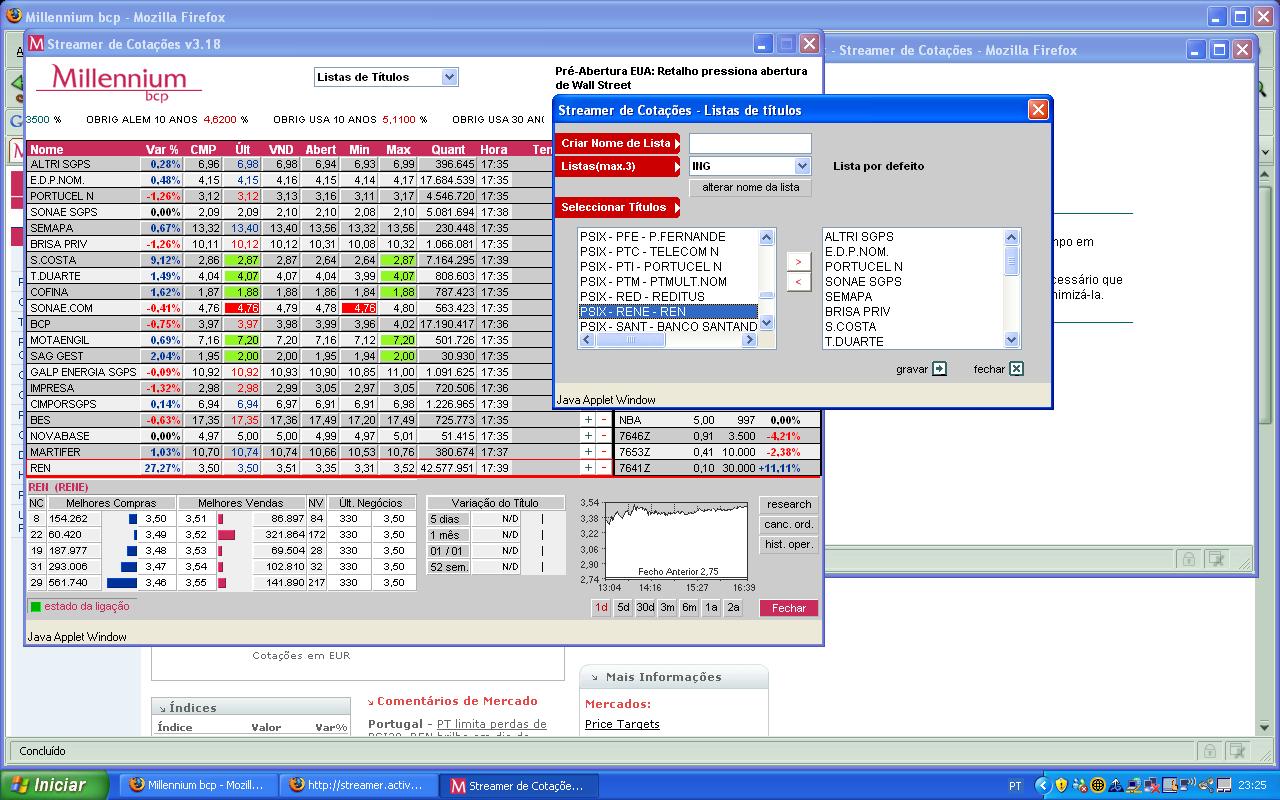Click the plus button beside the 7641Z row
This screenshot has height=800, width=1280.
[588, 468]
